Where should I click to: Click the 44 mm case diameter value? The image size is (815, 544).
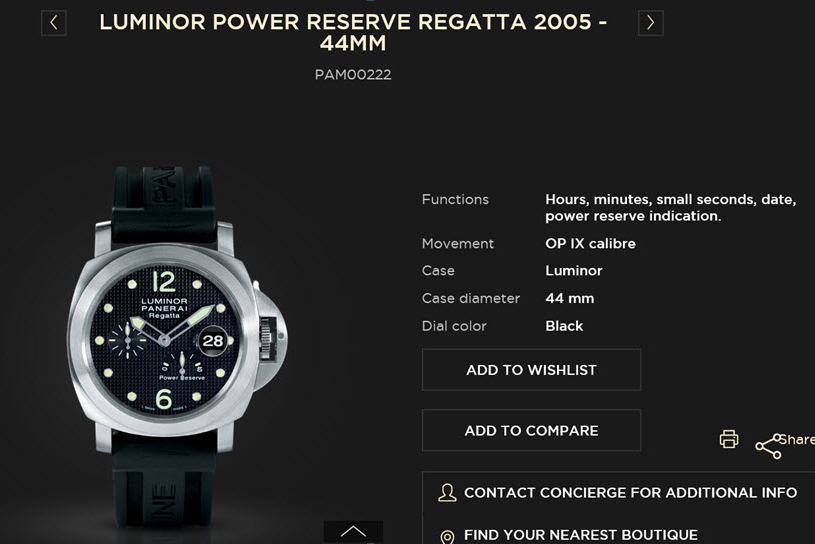(570, 298)
